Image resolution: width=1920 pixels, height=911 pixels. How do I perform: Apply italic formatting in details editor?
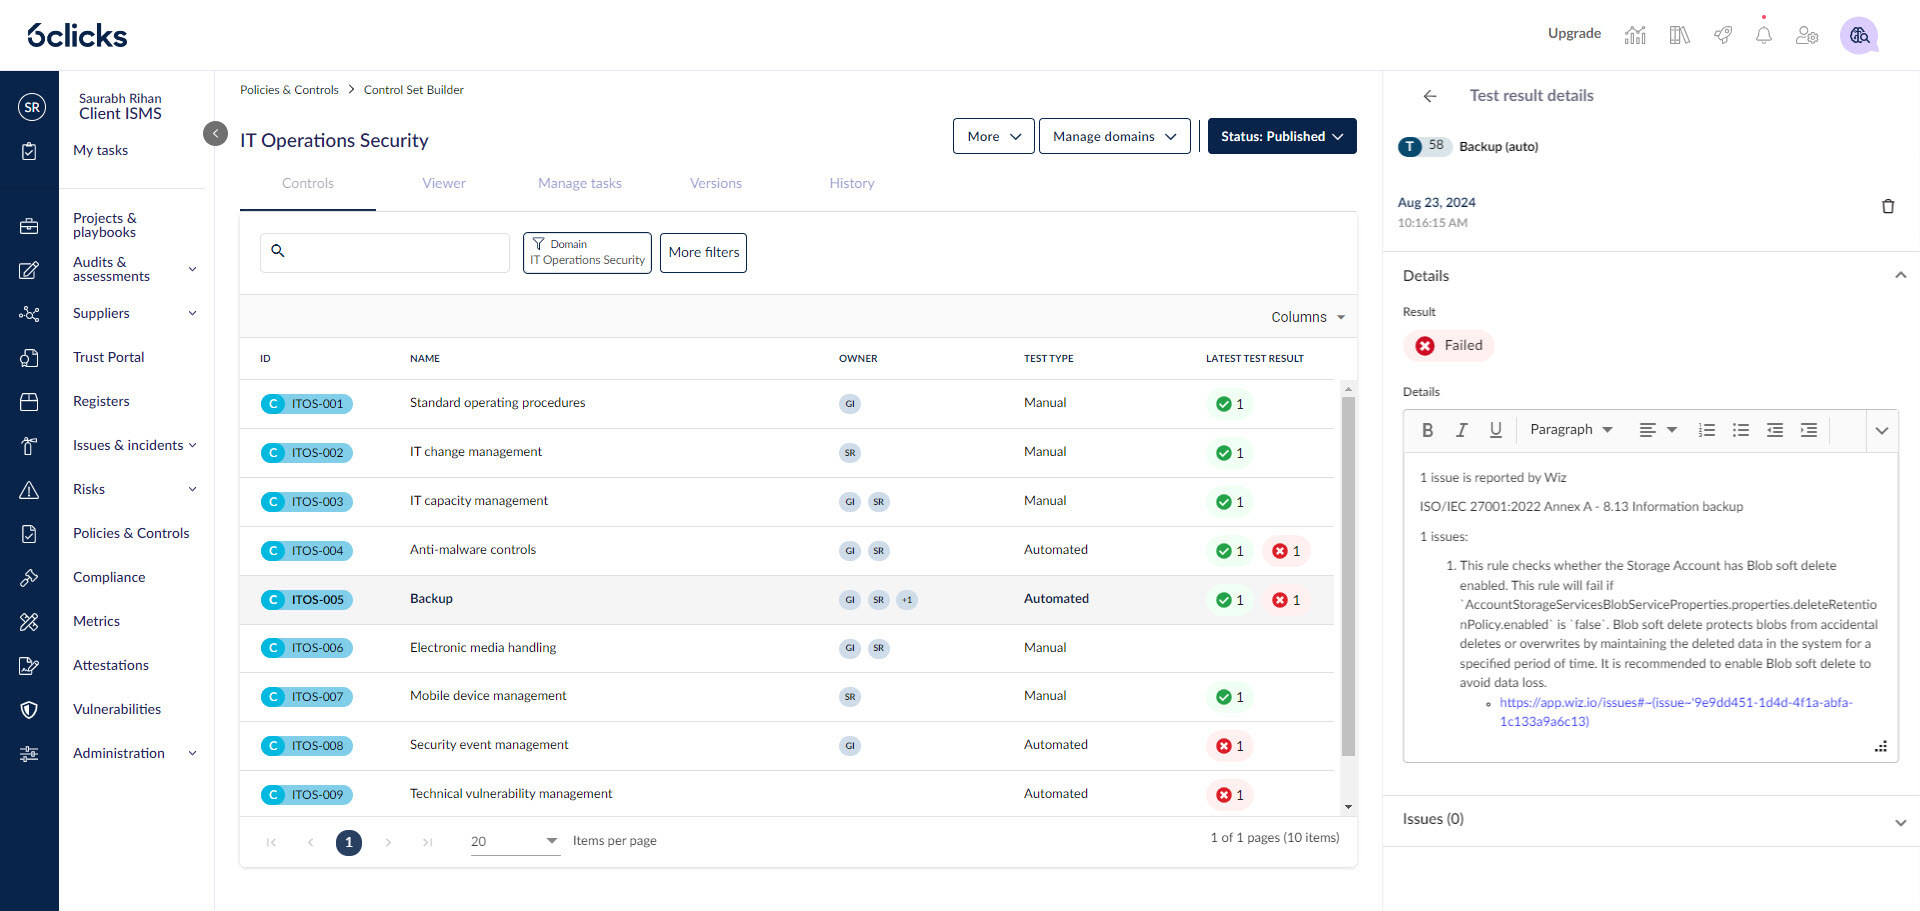pyautogui.click(x=1461, y=430)
